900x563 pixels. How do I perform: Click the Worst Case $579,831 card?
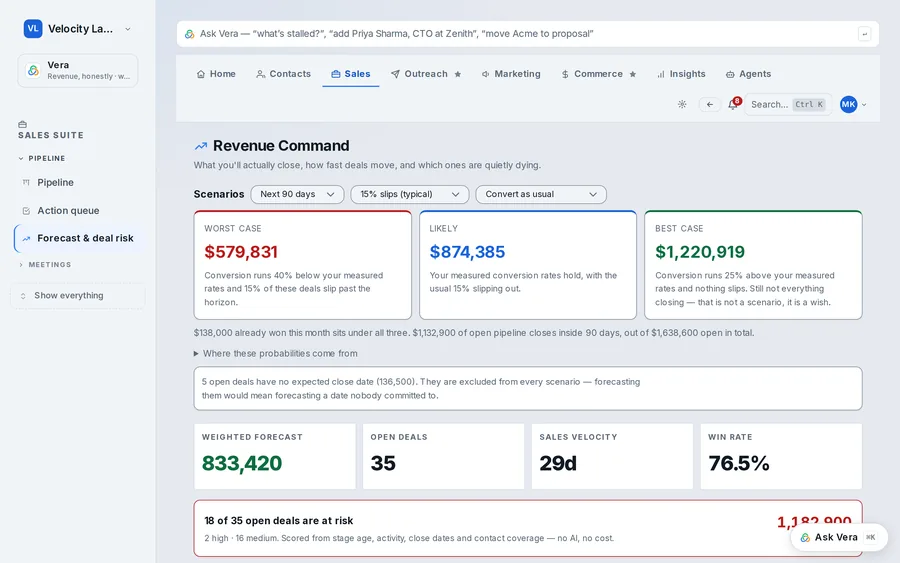pyautogui.click(x=302, y=265)
